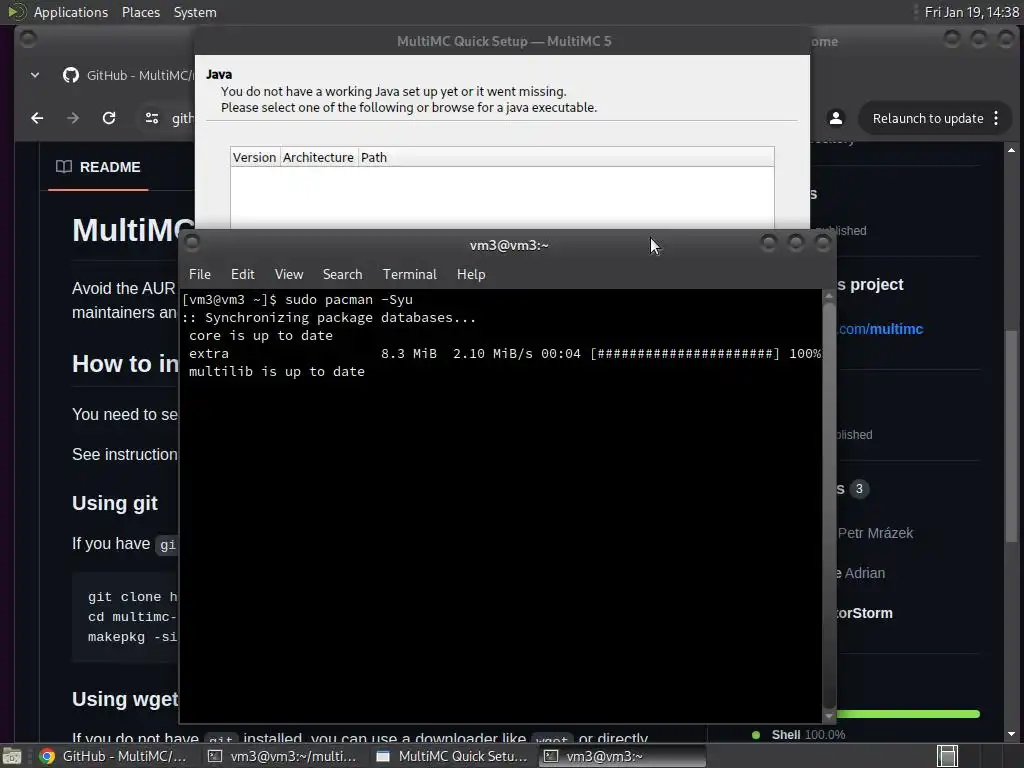Click the Java heading in Quick Setup
Image resolution: width=1024 pixels, height=768 pixels.
pyautogui.click(x=219, y=74)
